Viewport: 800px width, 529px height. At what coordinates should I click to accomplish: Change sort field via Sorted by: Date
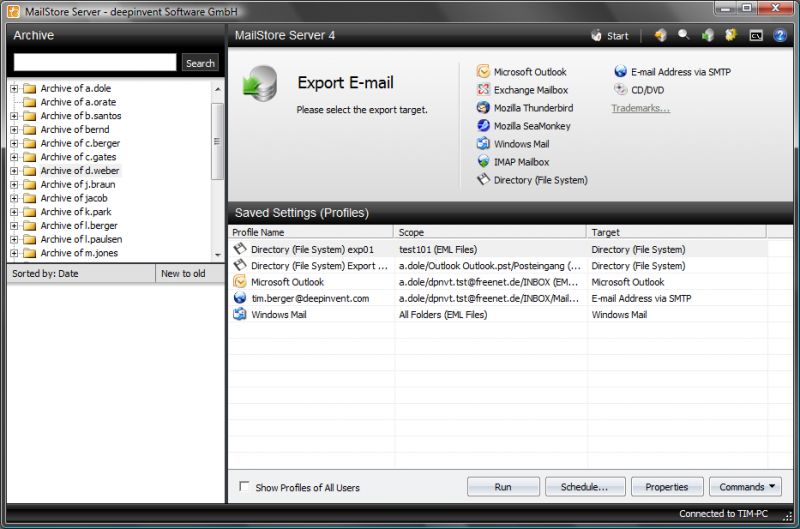[81, 273]
